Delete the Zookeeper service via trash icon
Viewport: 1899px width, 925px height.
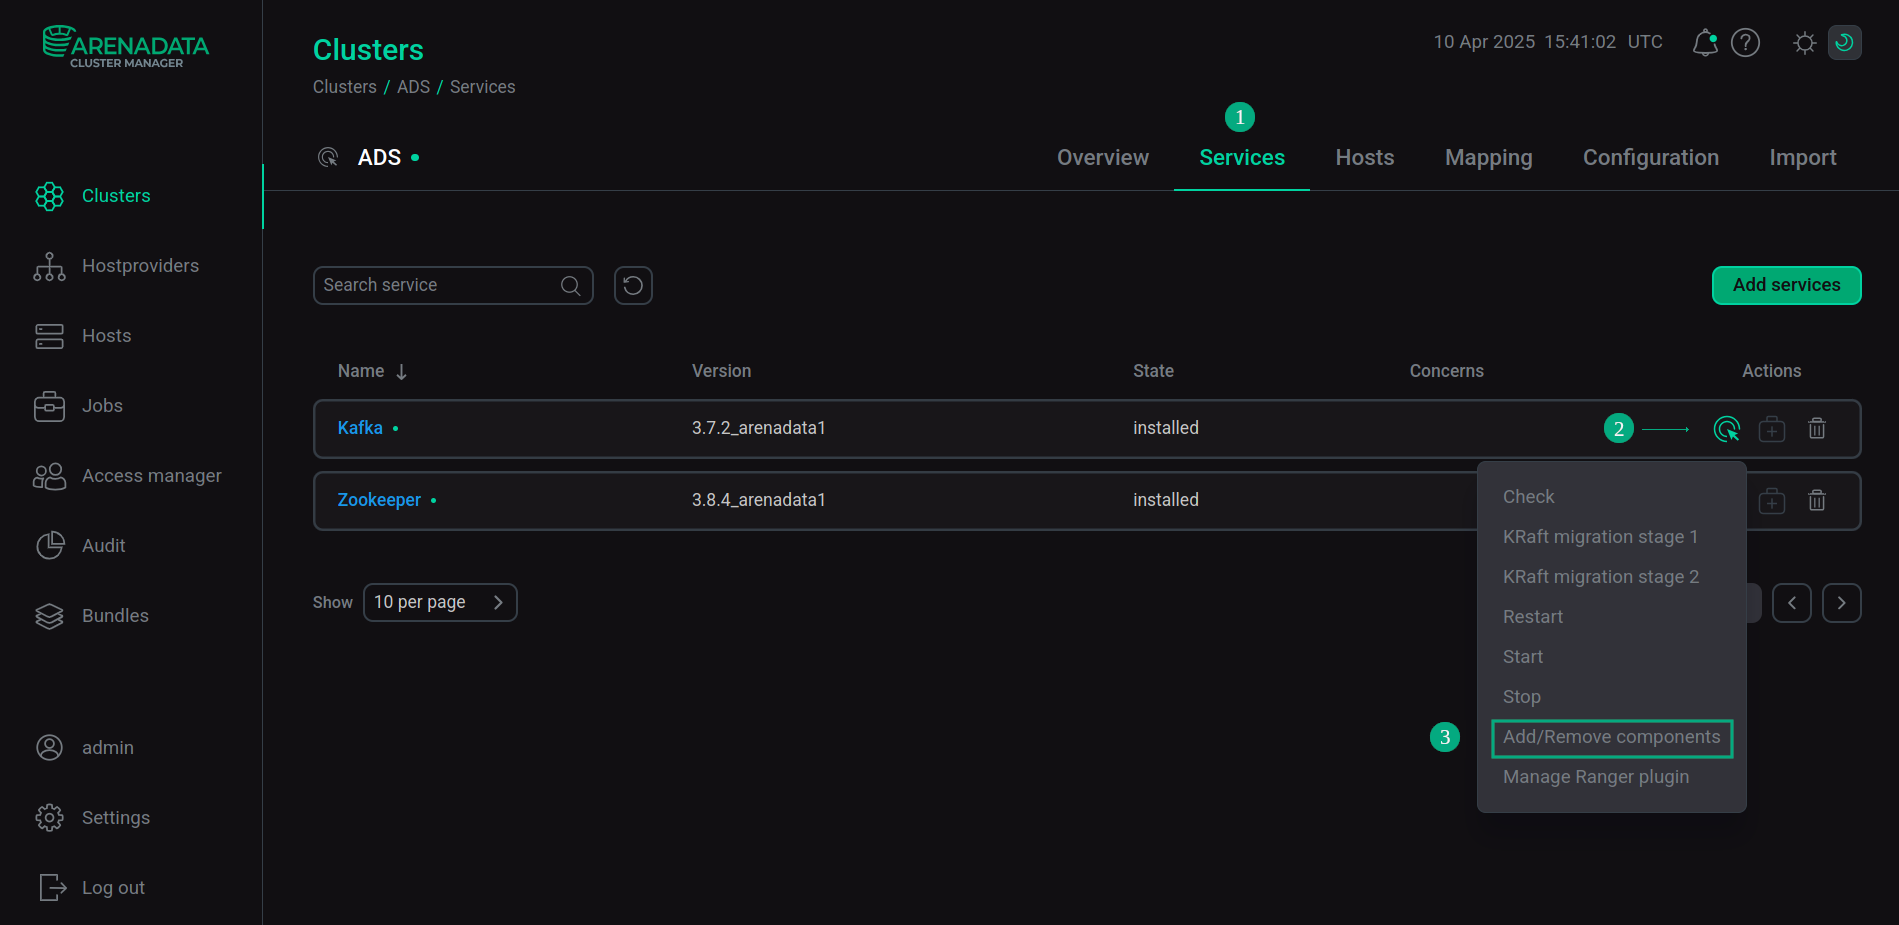pos(1817,501)
